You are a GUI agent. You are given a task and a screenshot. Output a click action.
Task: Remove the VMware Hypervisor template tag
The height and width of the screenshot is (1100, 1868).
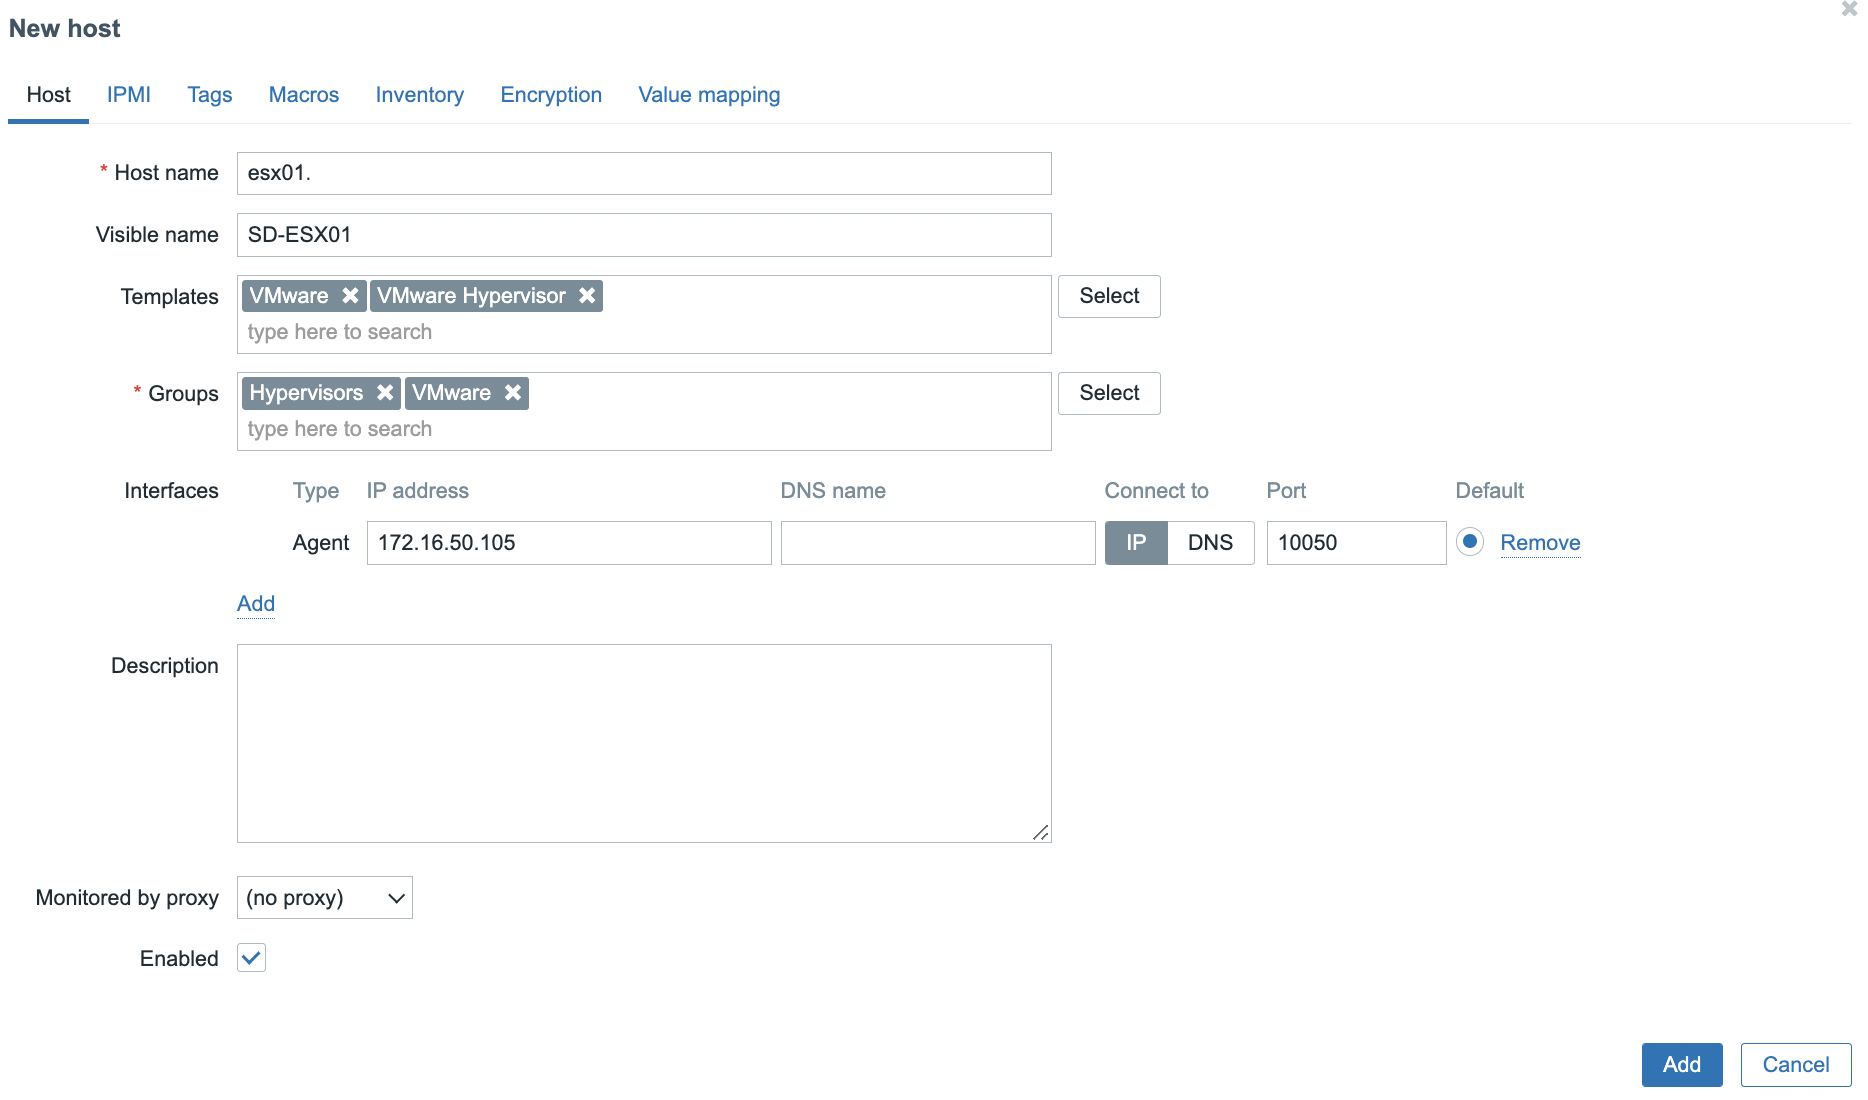587,296
